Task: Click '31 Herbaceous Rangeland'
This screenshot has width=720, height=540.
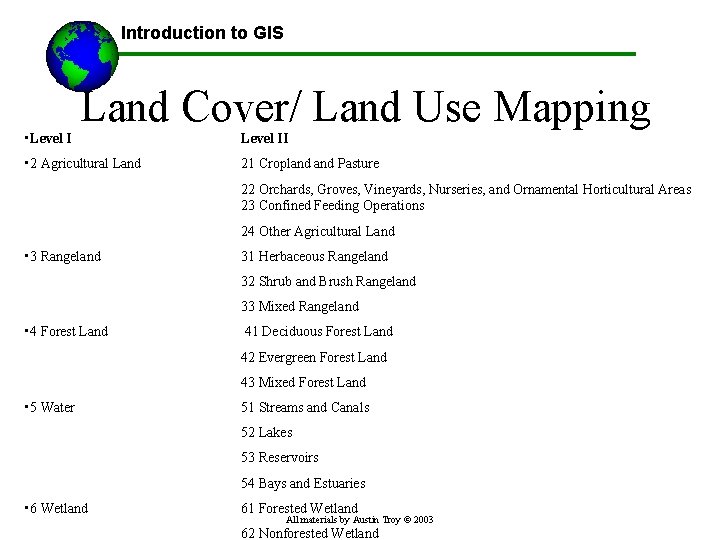Action: coord(315,256)
